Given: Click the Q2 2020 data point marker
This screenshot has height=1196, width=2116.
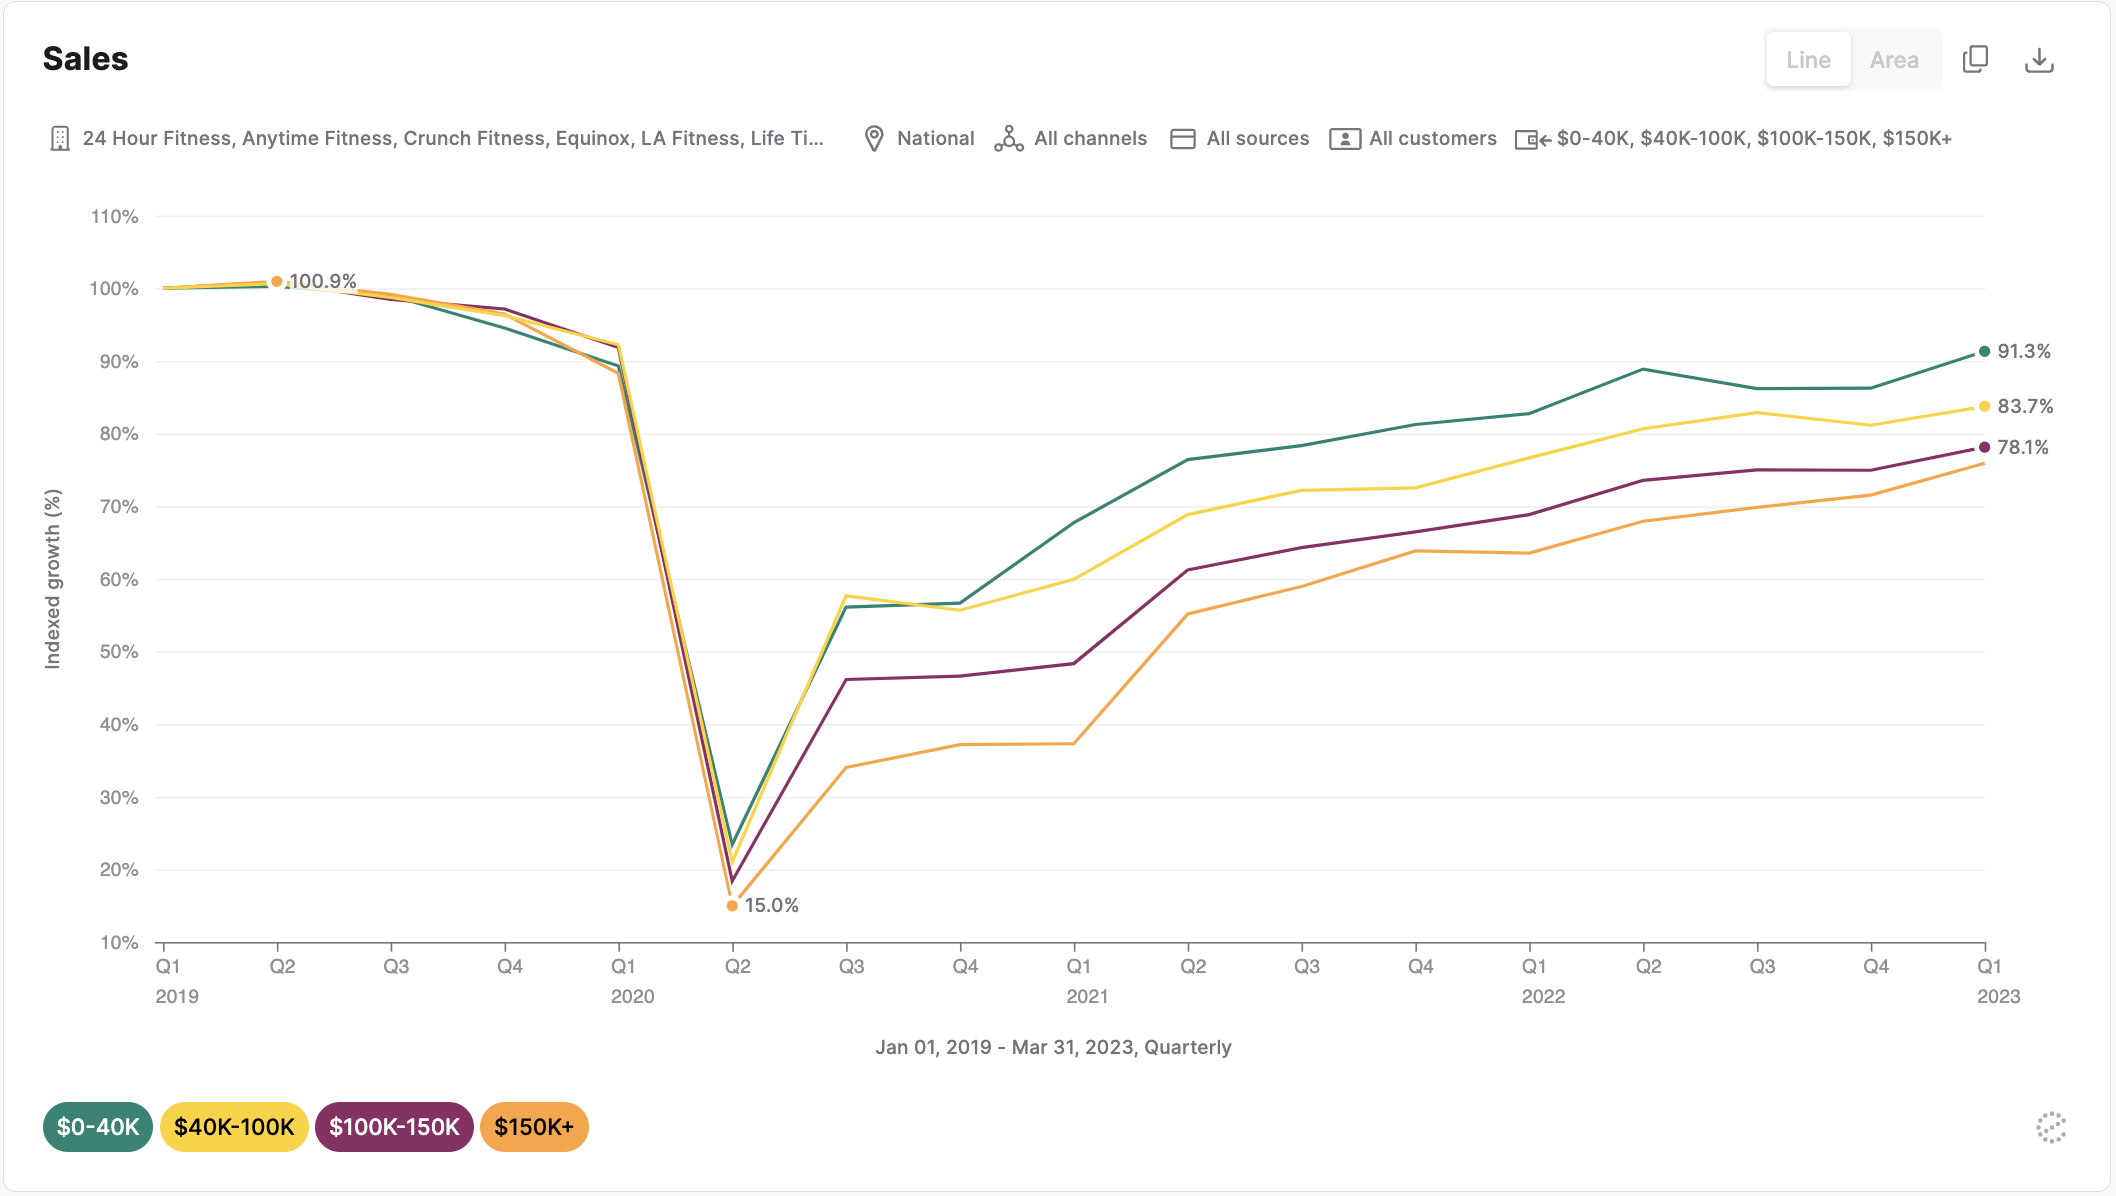Looking at the screenshot, I should [x=734, y=905].
